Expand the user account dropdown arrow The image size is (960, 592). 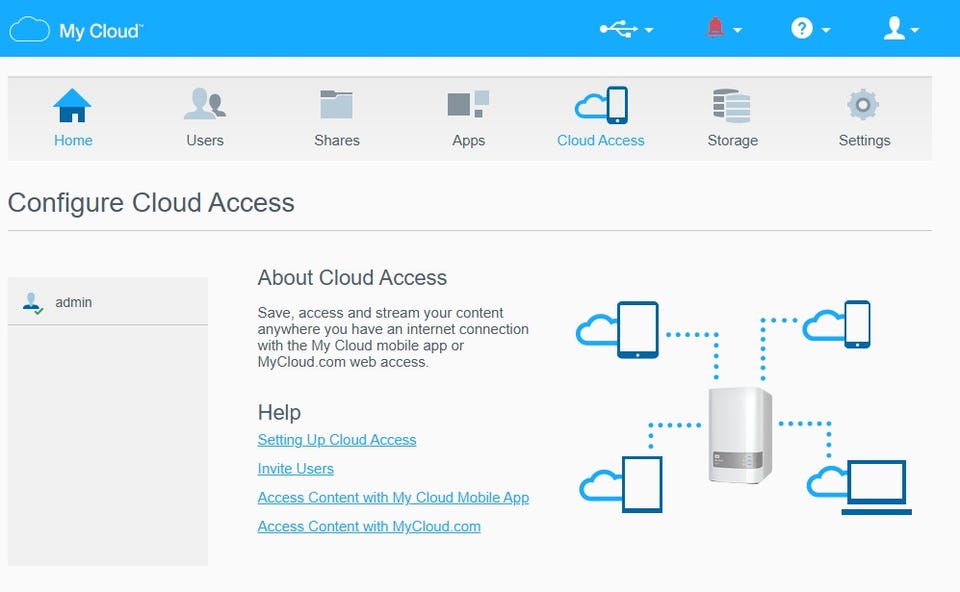915,30
